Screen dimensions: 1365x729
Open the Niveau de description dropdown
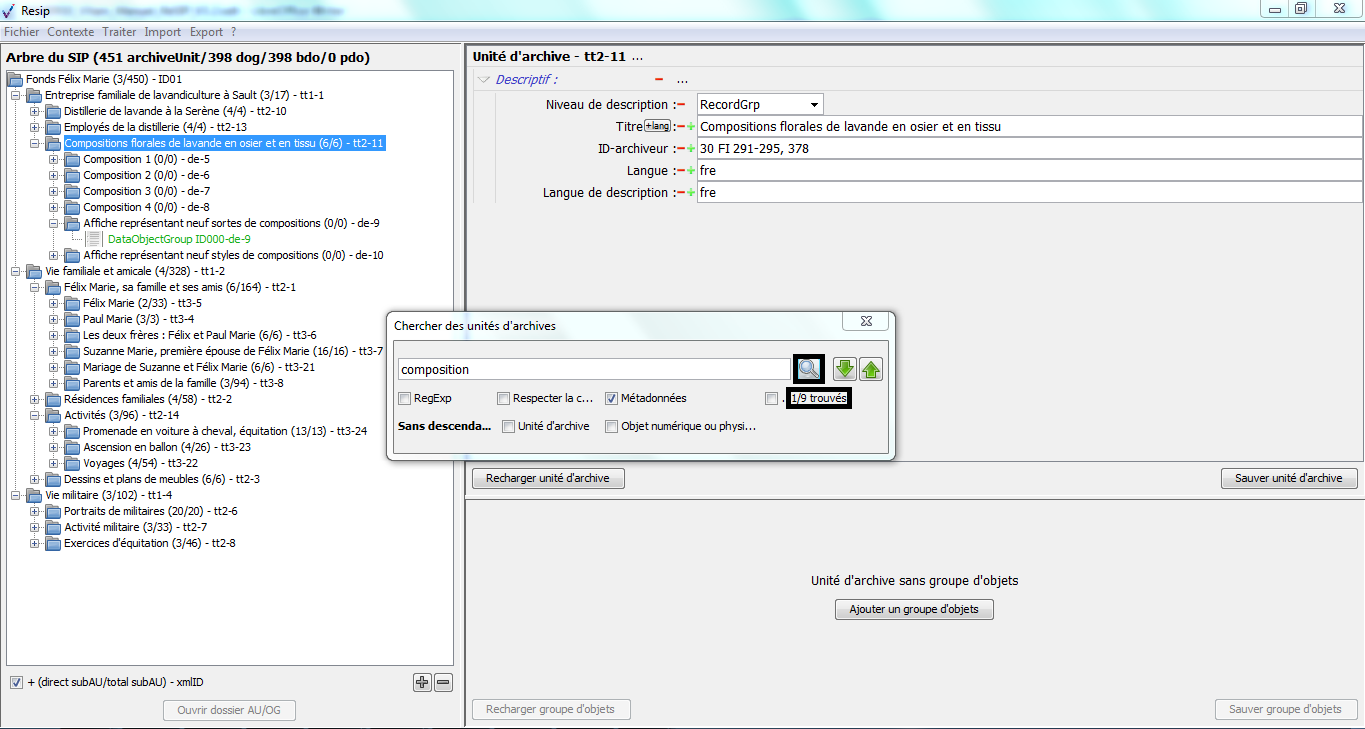[815, 105]
